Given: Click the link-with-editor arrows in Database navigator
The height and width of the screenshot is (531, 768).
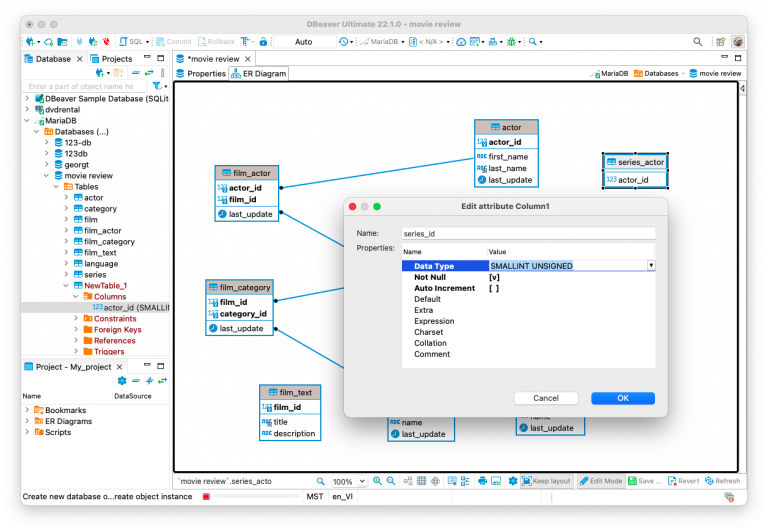Looking at the screenshot, I should (x=149, y=73).
